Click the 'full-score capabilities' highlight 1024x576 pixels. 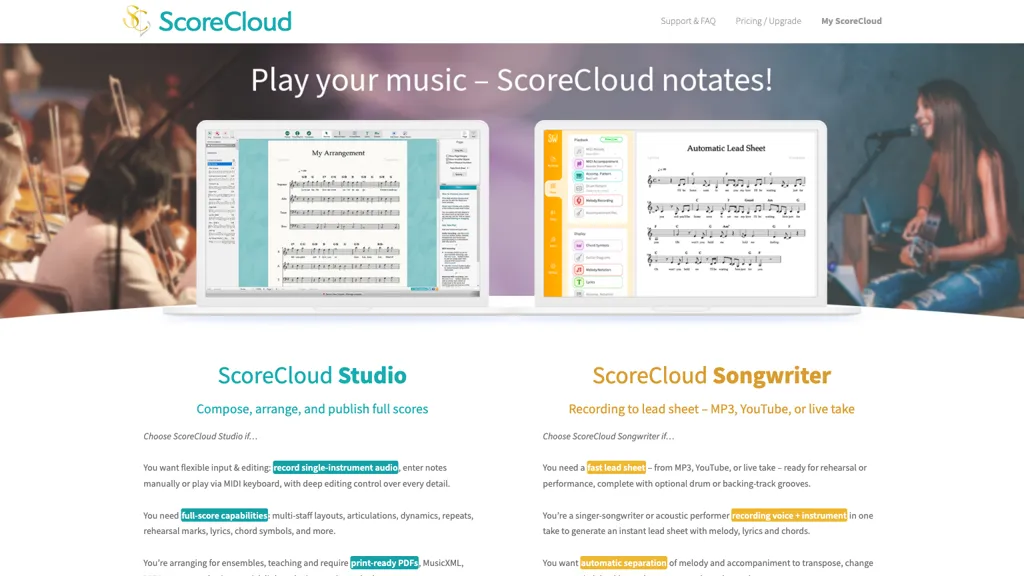pyautogui.click(x=224, y=515)
